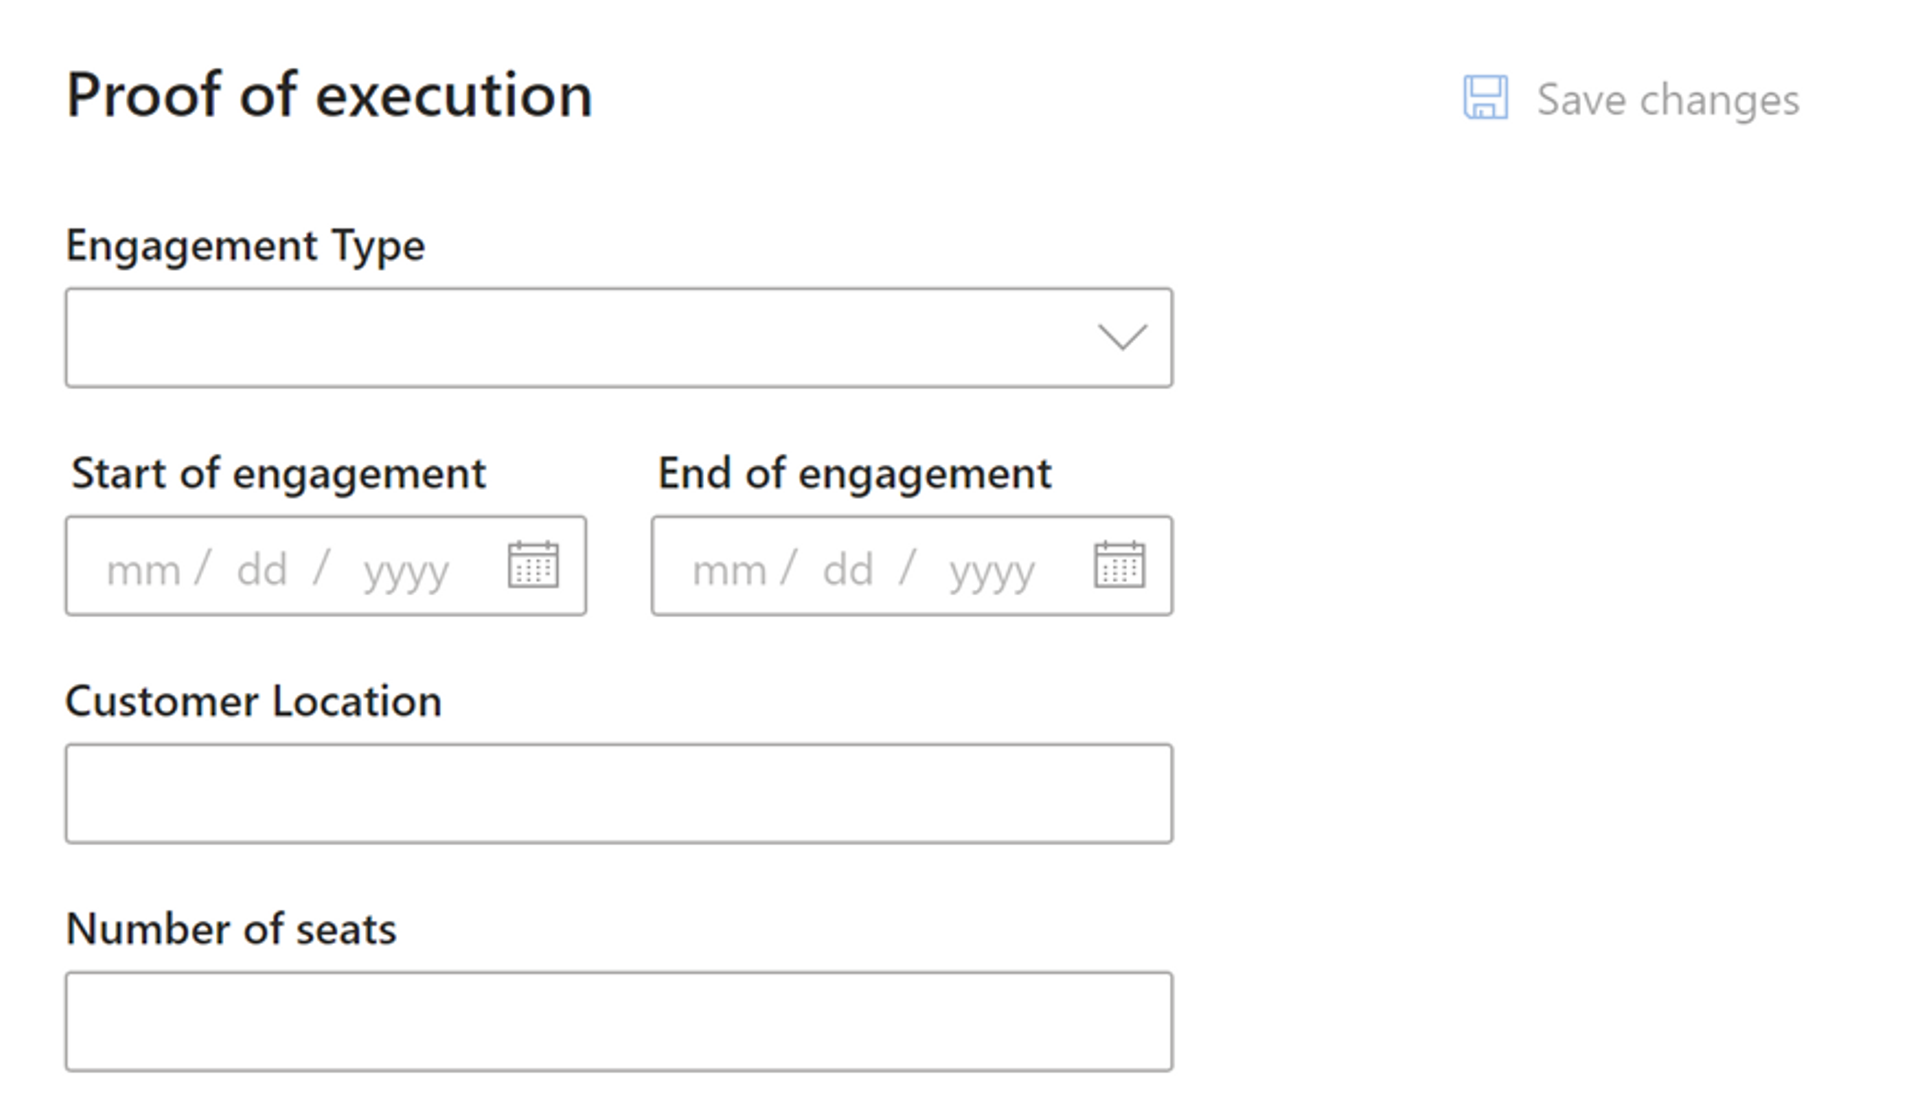Focus the Customer Location text box

coord(619,794)
